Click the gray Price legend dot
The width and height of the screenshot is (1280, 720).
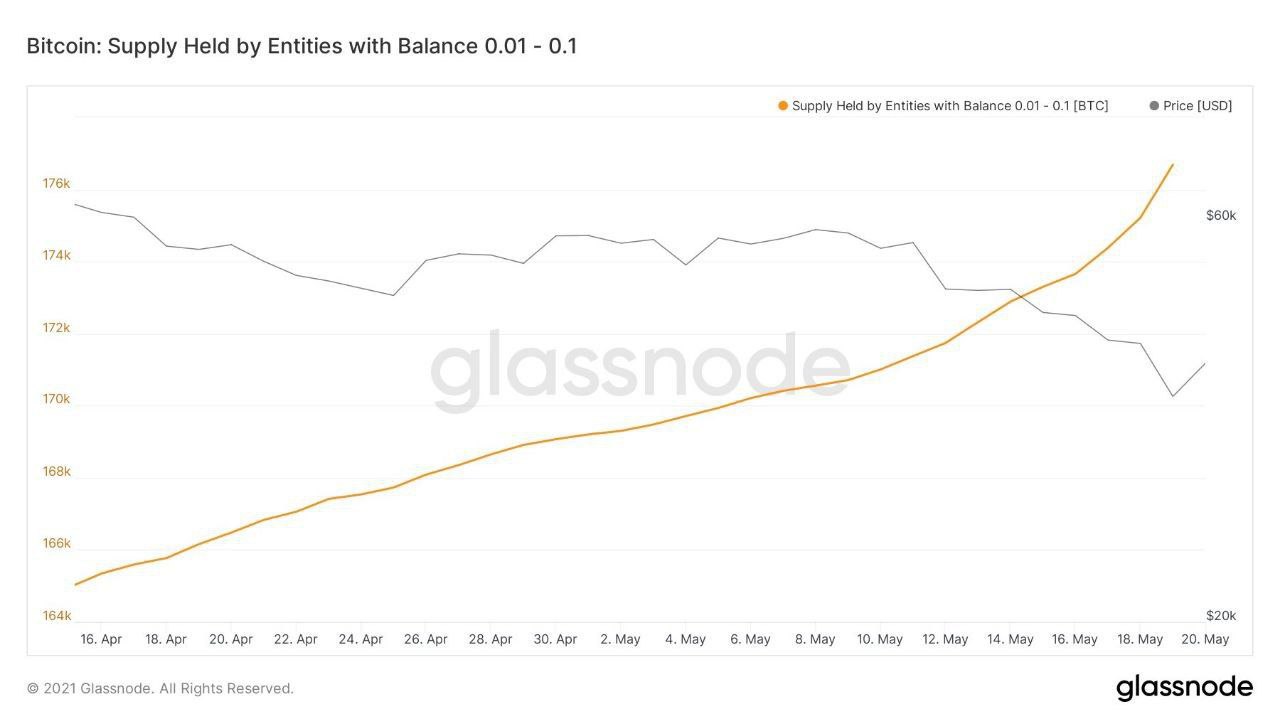point(1154,106)
